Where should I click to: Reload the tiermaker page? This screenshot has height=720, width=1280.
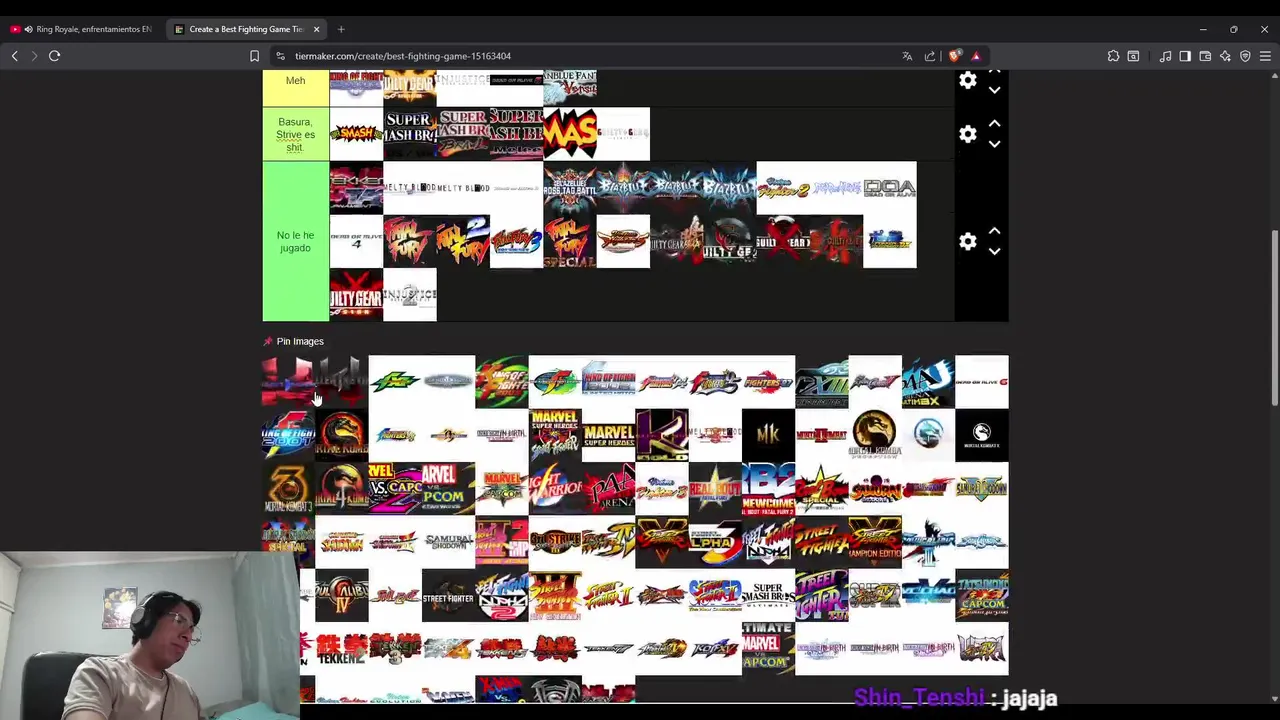tap(55, 56)
